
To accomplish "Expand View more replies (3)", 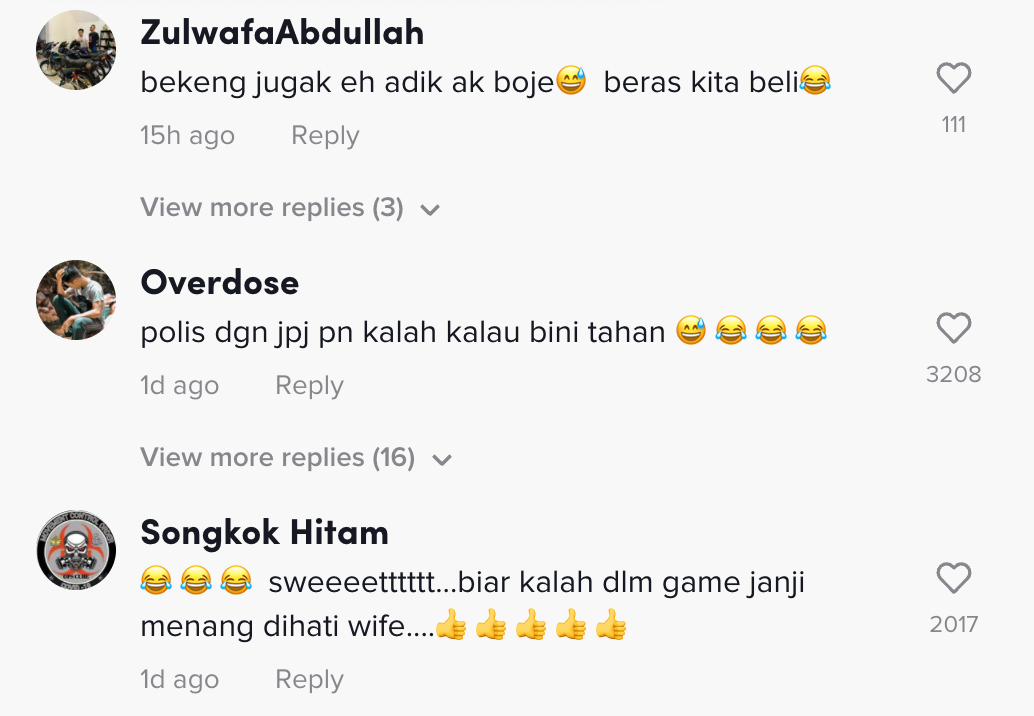I will [x=290, y=208].
